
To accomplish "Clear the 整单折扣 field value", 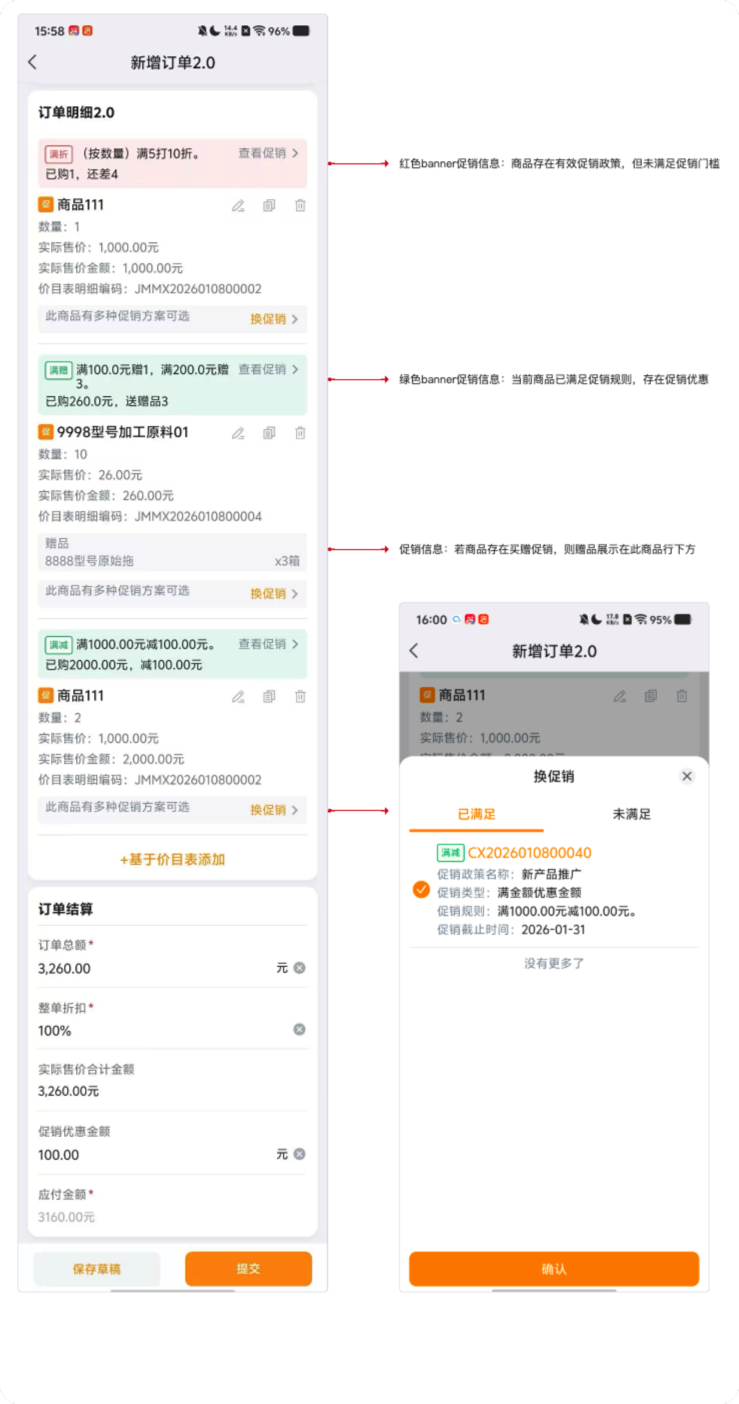I will 299,1030.
